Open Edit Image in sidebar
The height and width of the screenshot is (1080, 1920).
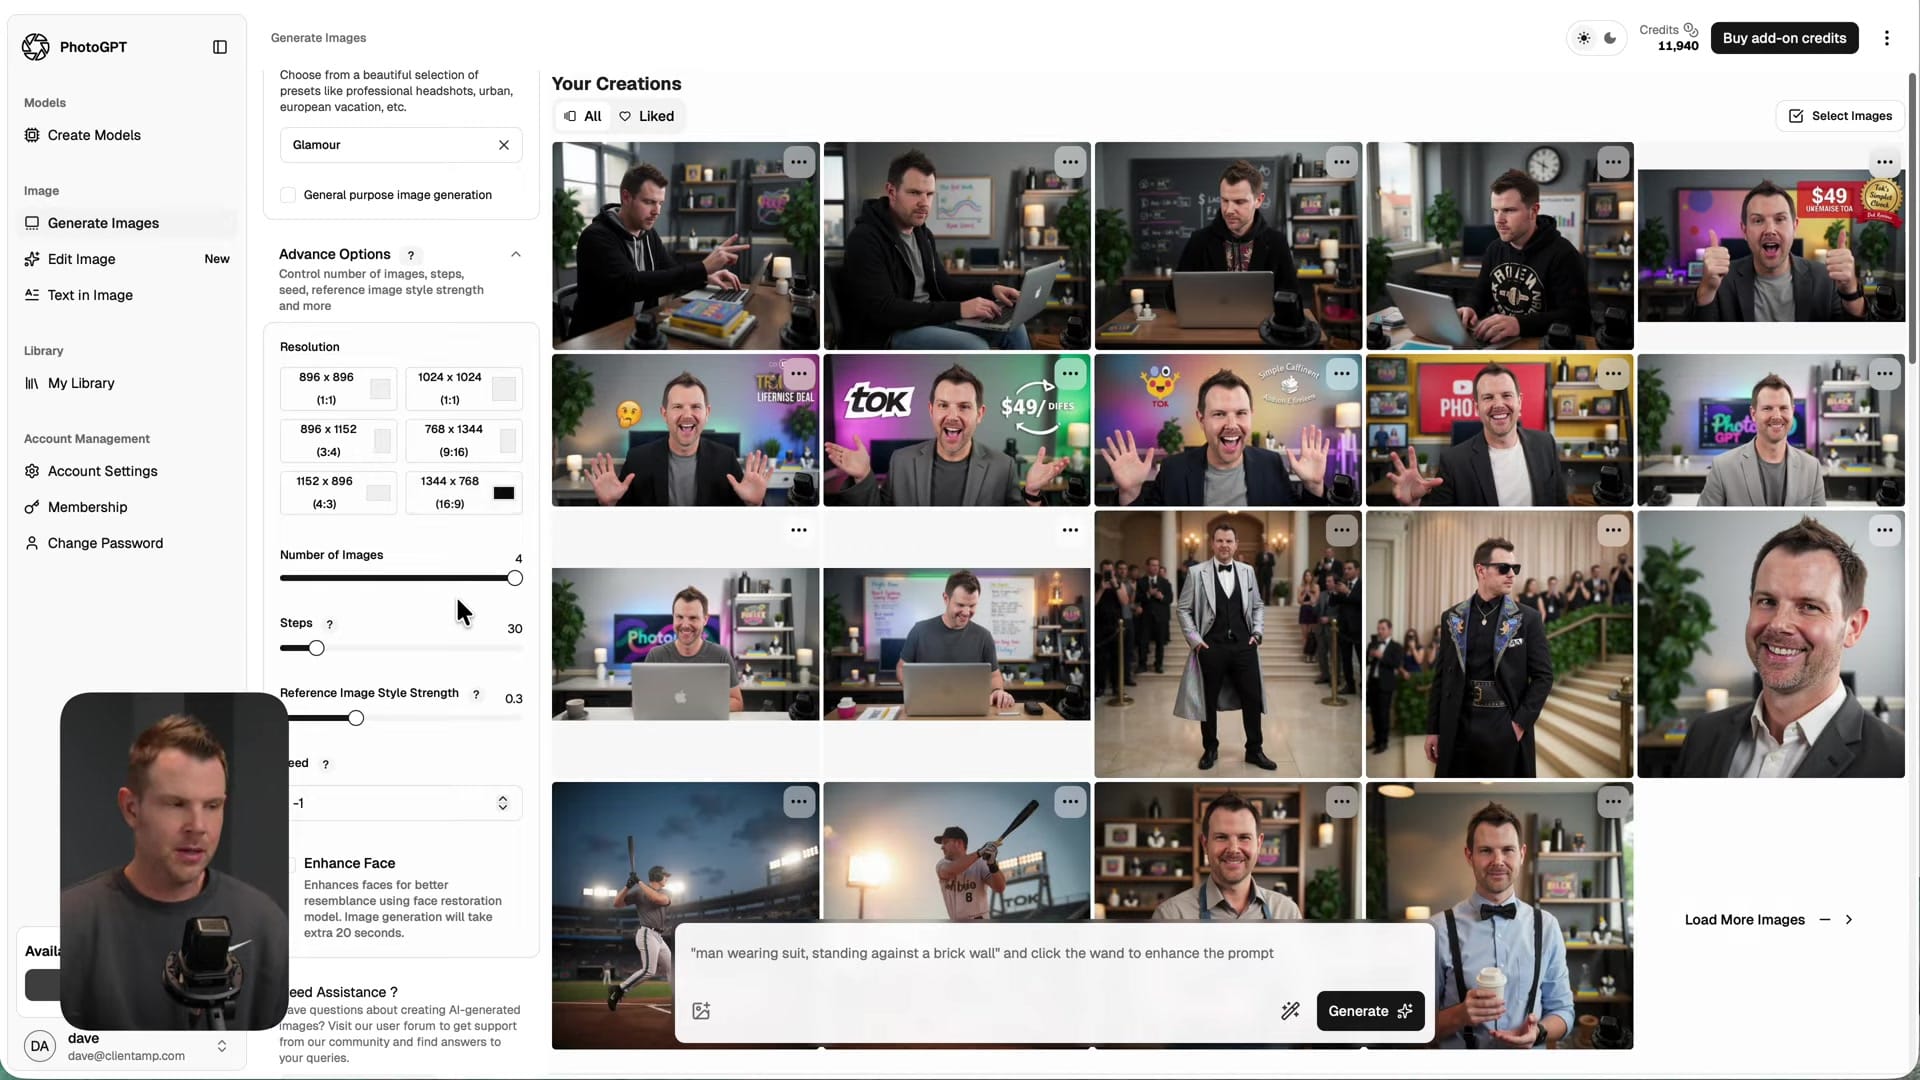[127, 259]
